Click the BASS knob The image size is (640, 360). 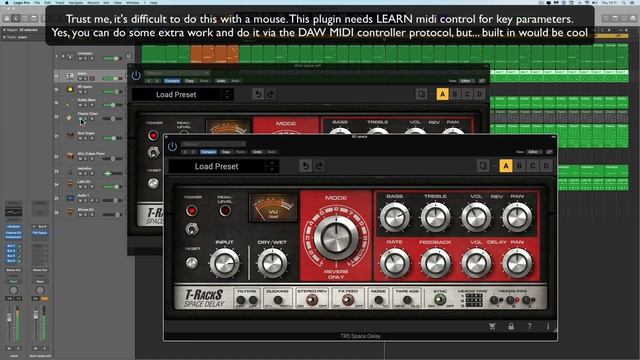(394, 217)
